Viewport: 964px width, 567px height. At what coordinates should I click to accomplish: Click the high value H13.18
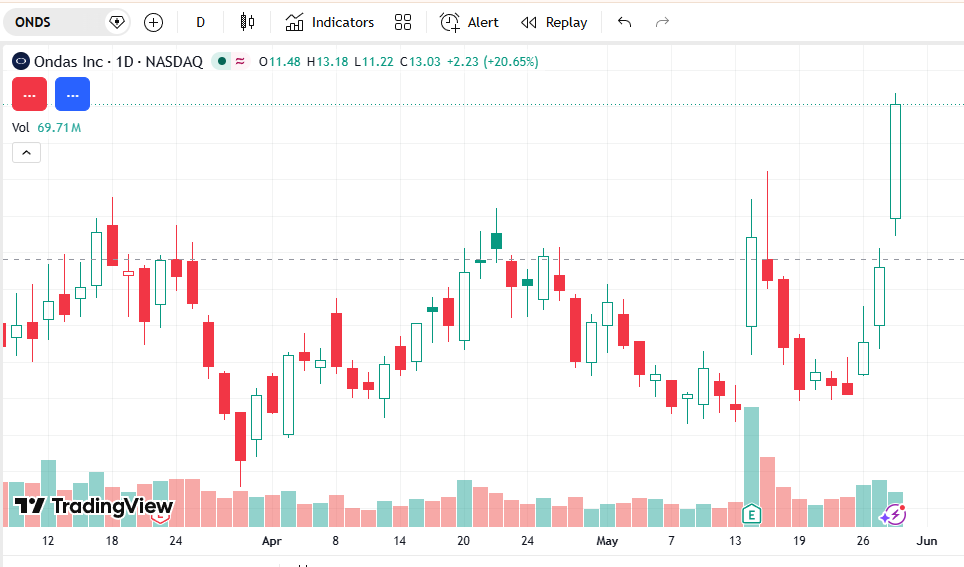pos(328,61)
